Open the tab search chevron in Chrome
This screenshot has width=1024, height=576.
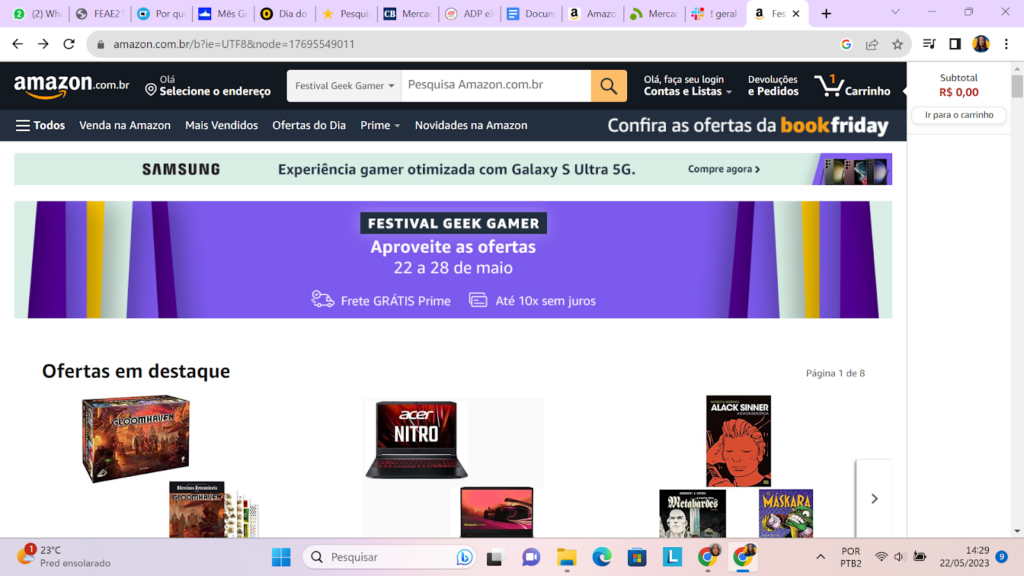[895, 12]
